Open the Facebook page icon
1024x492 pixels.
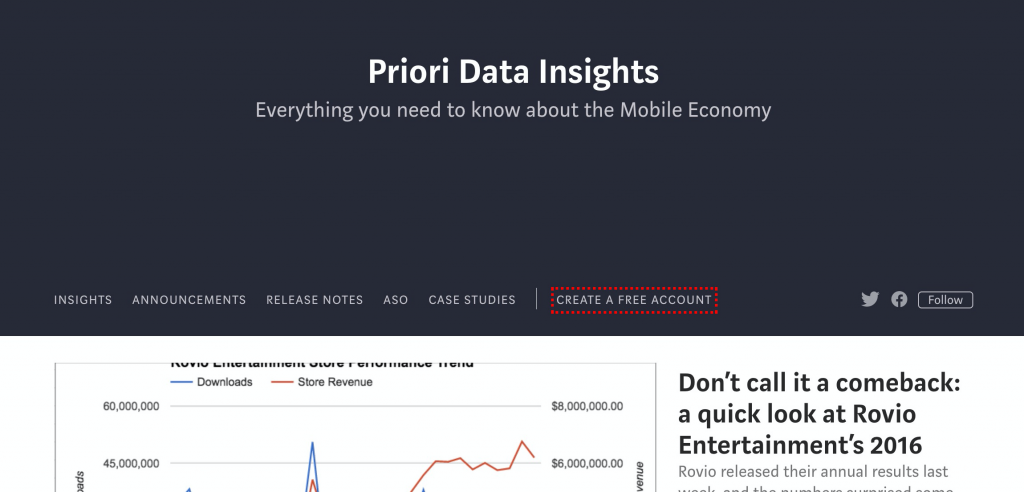[x=899, y=299]
